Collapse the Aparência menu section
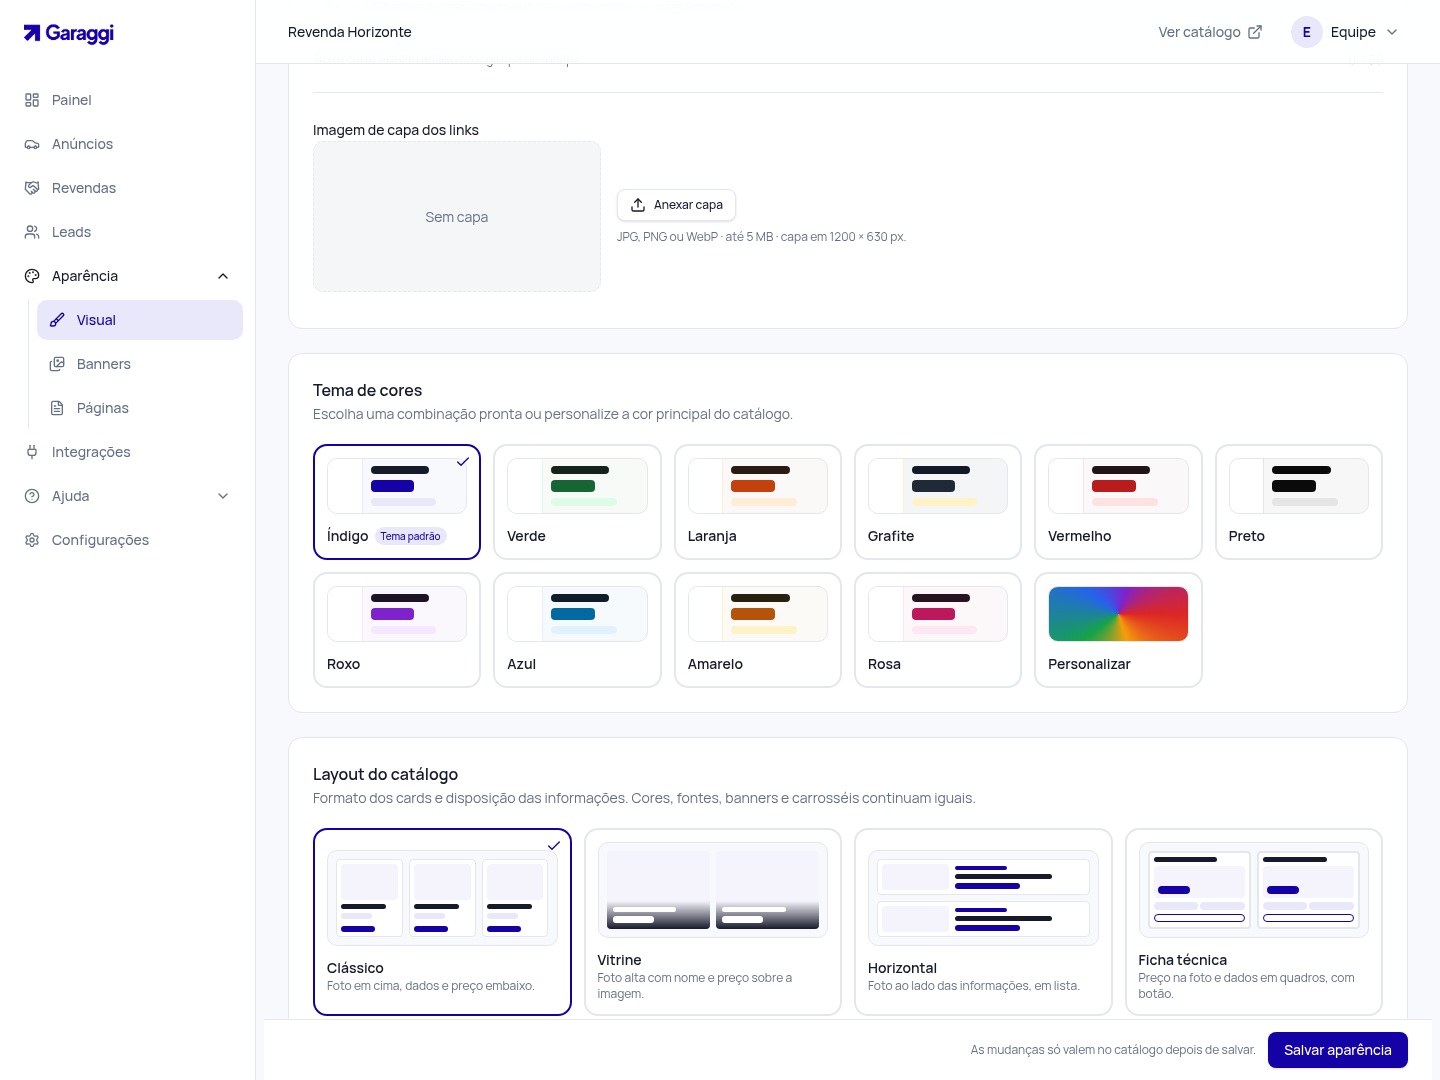 coord(223,276)
